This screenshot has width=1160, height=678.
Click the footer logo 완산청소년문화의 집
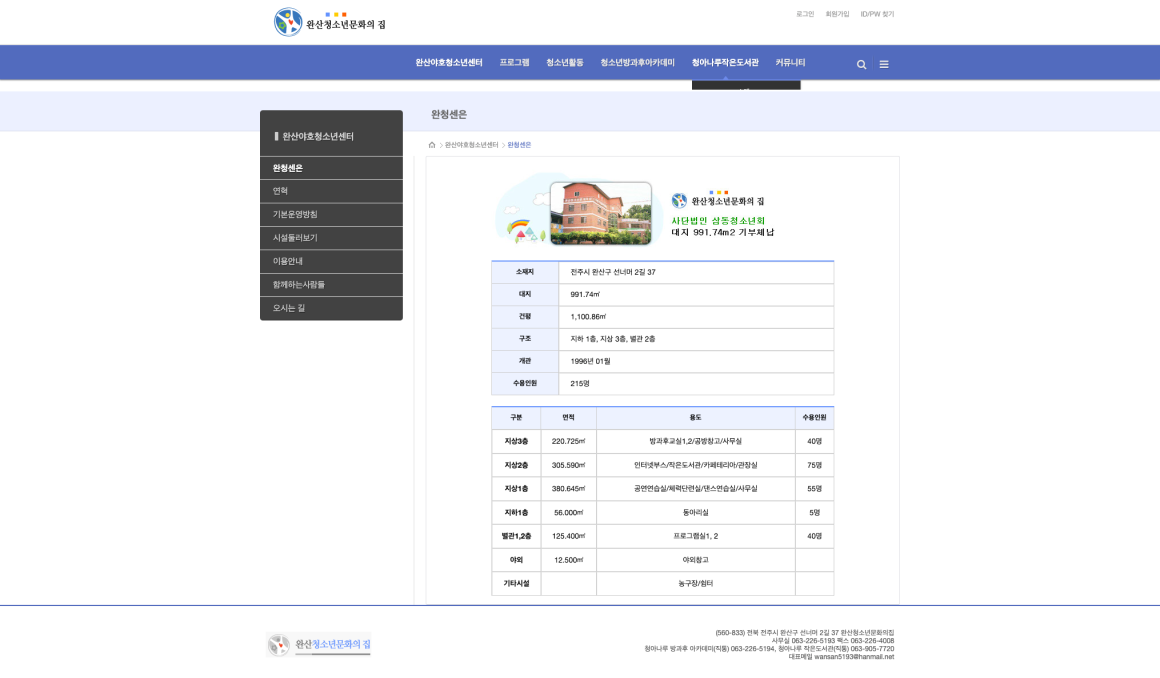point(319,645)
